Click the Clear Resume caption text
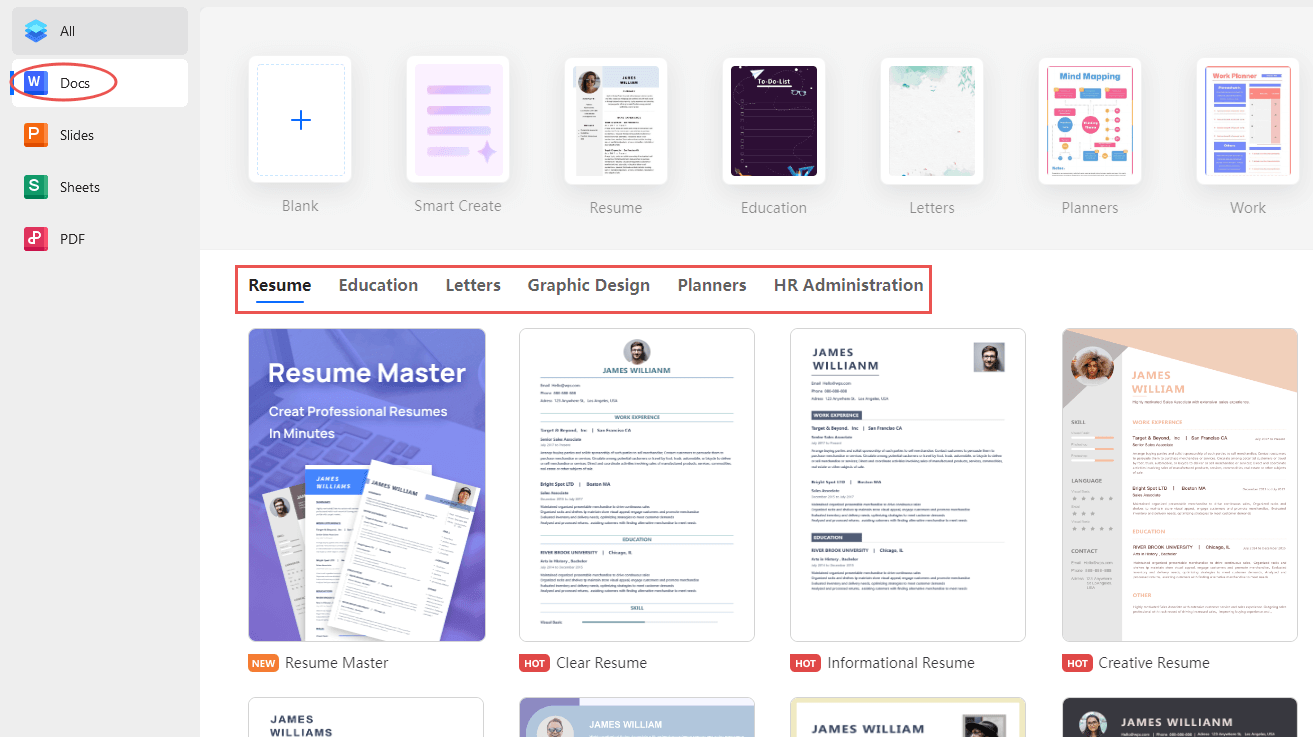The image size is (1313, 737). coord(602,663)
